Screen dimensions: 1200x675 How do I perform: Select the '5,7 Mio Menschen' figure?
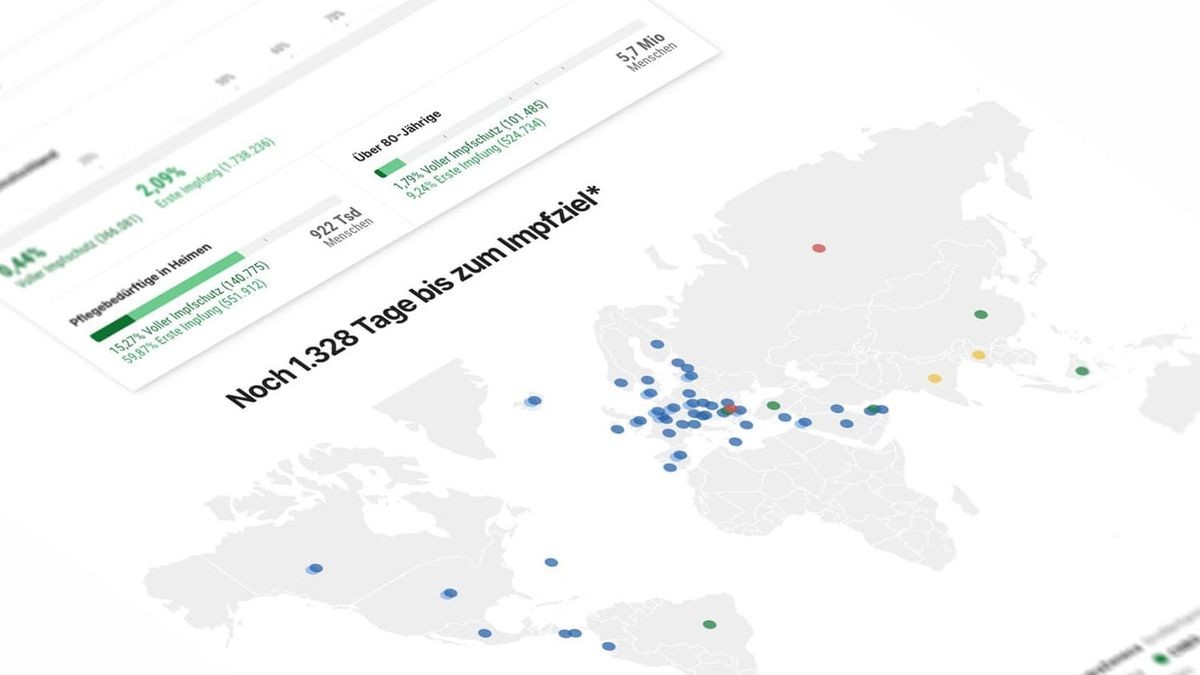tap(646, 56)
